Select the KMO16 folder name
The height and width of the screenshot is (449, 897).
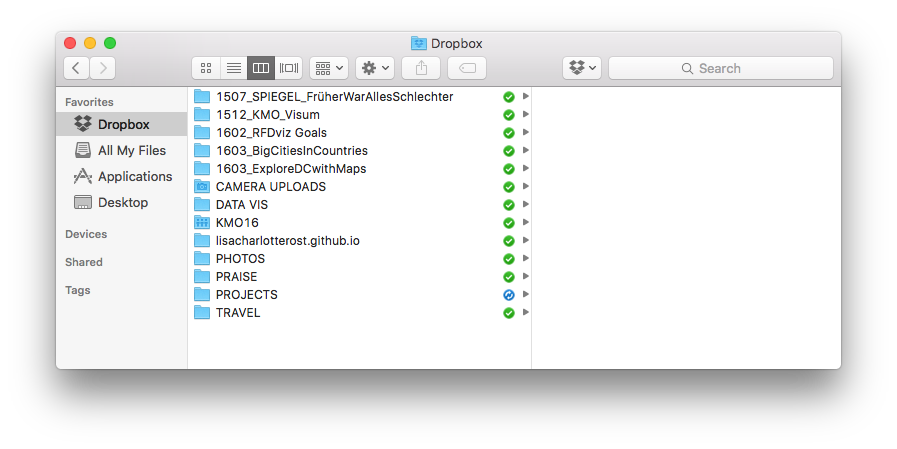[x=237, y=222]
